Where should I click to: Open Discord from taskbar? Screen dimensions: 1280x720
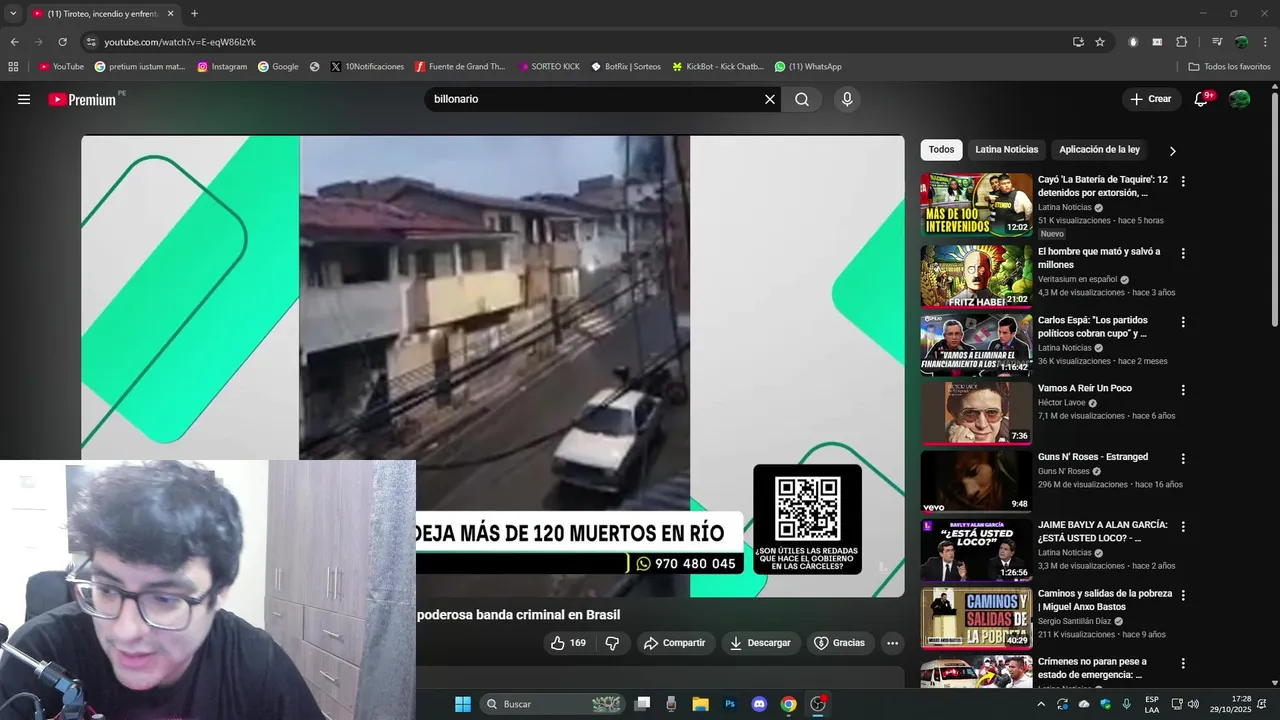(759, 704)
